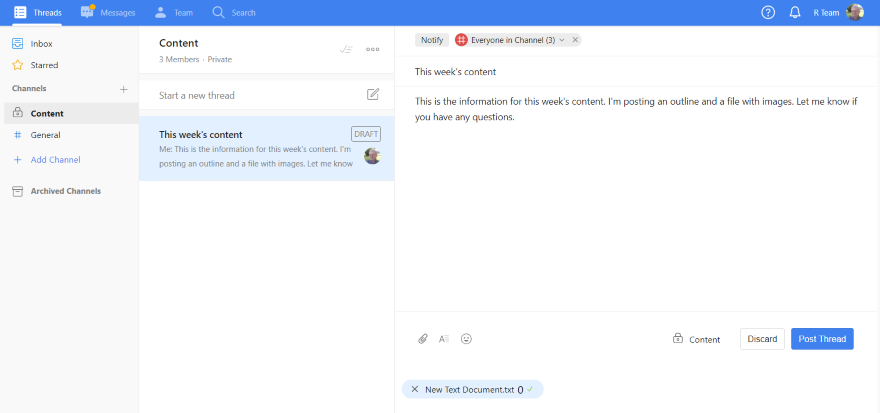The width and height of the screenshot is (880, 413).
Task: Open the Search tab
Action: tap(234, 12)
